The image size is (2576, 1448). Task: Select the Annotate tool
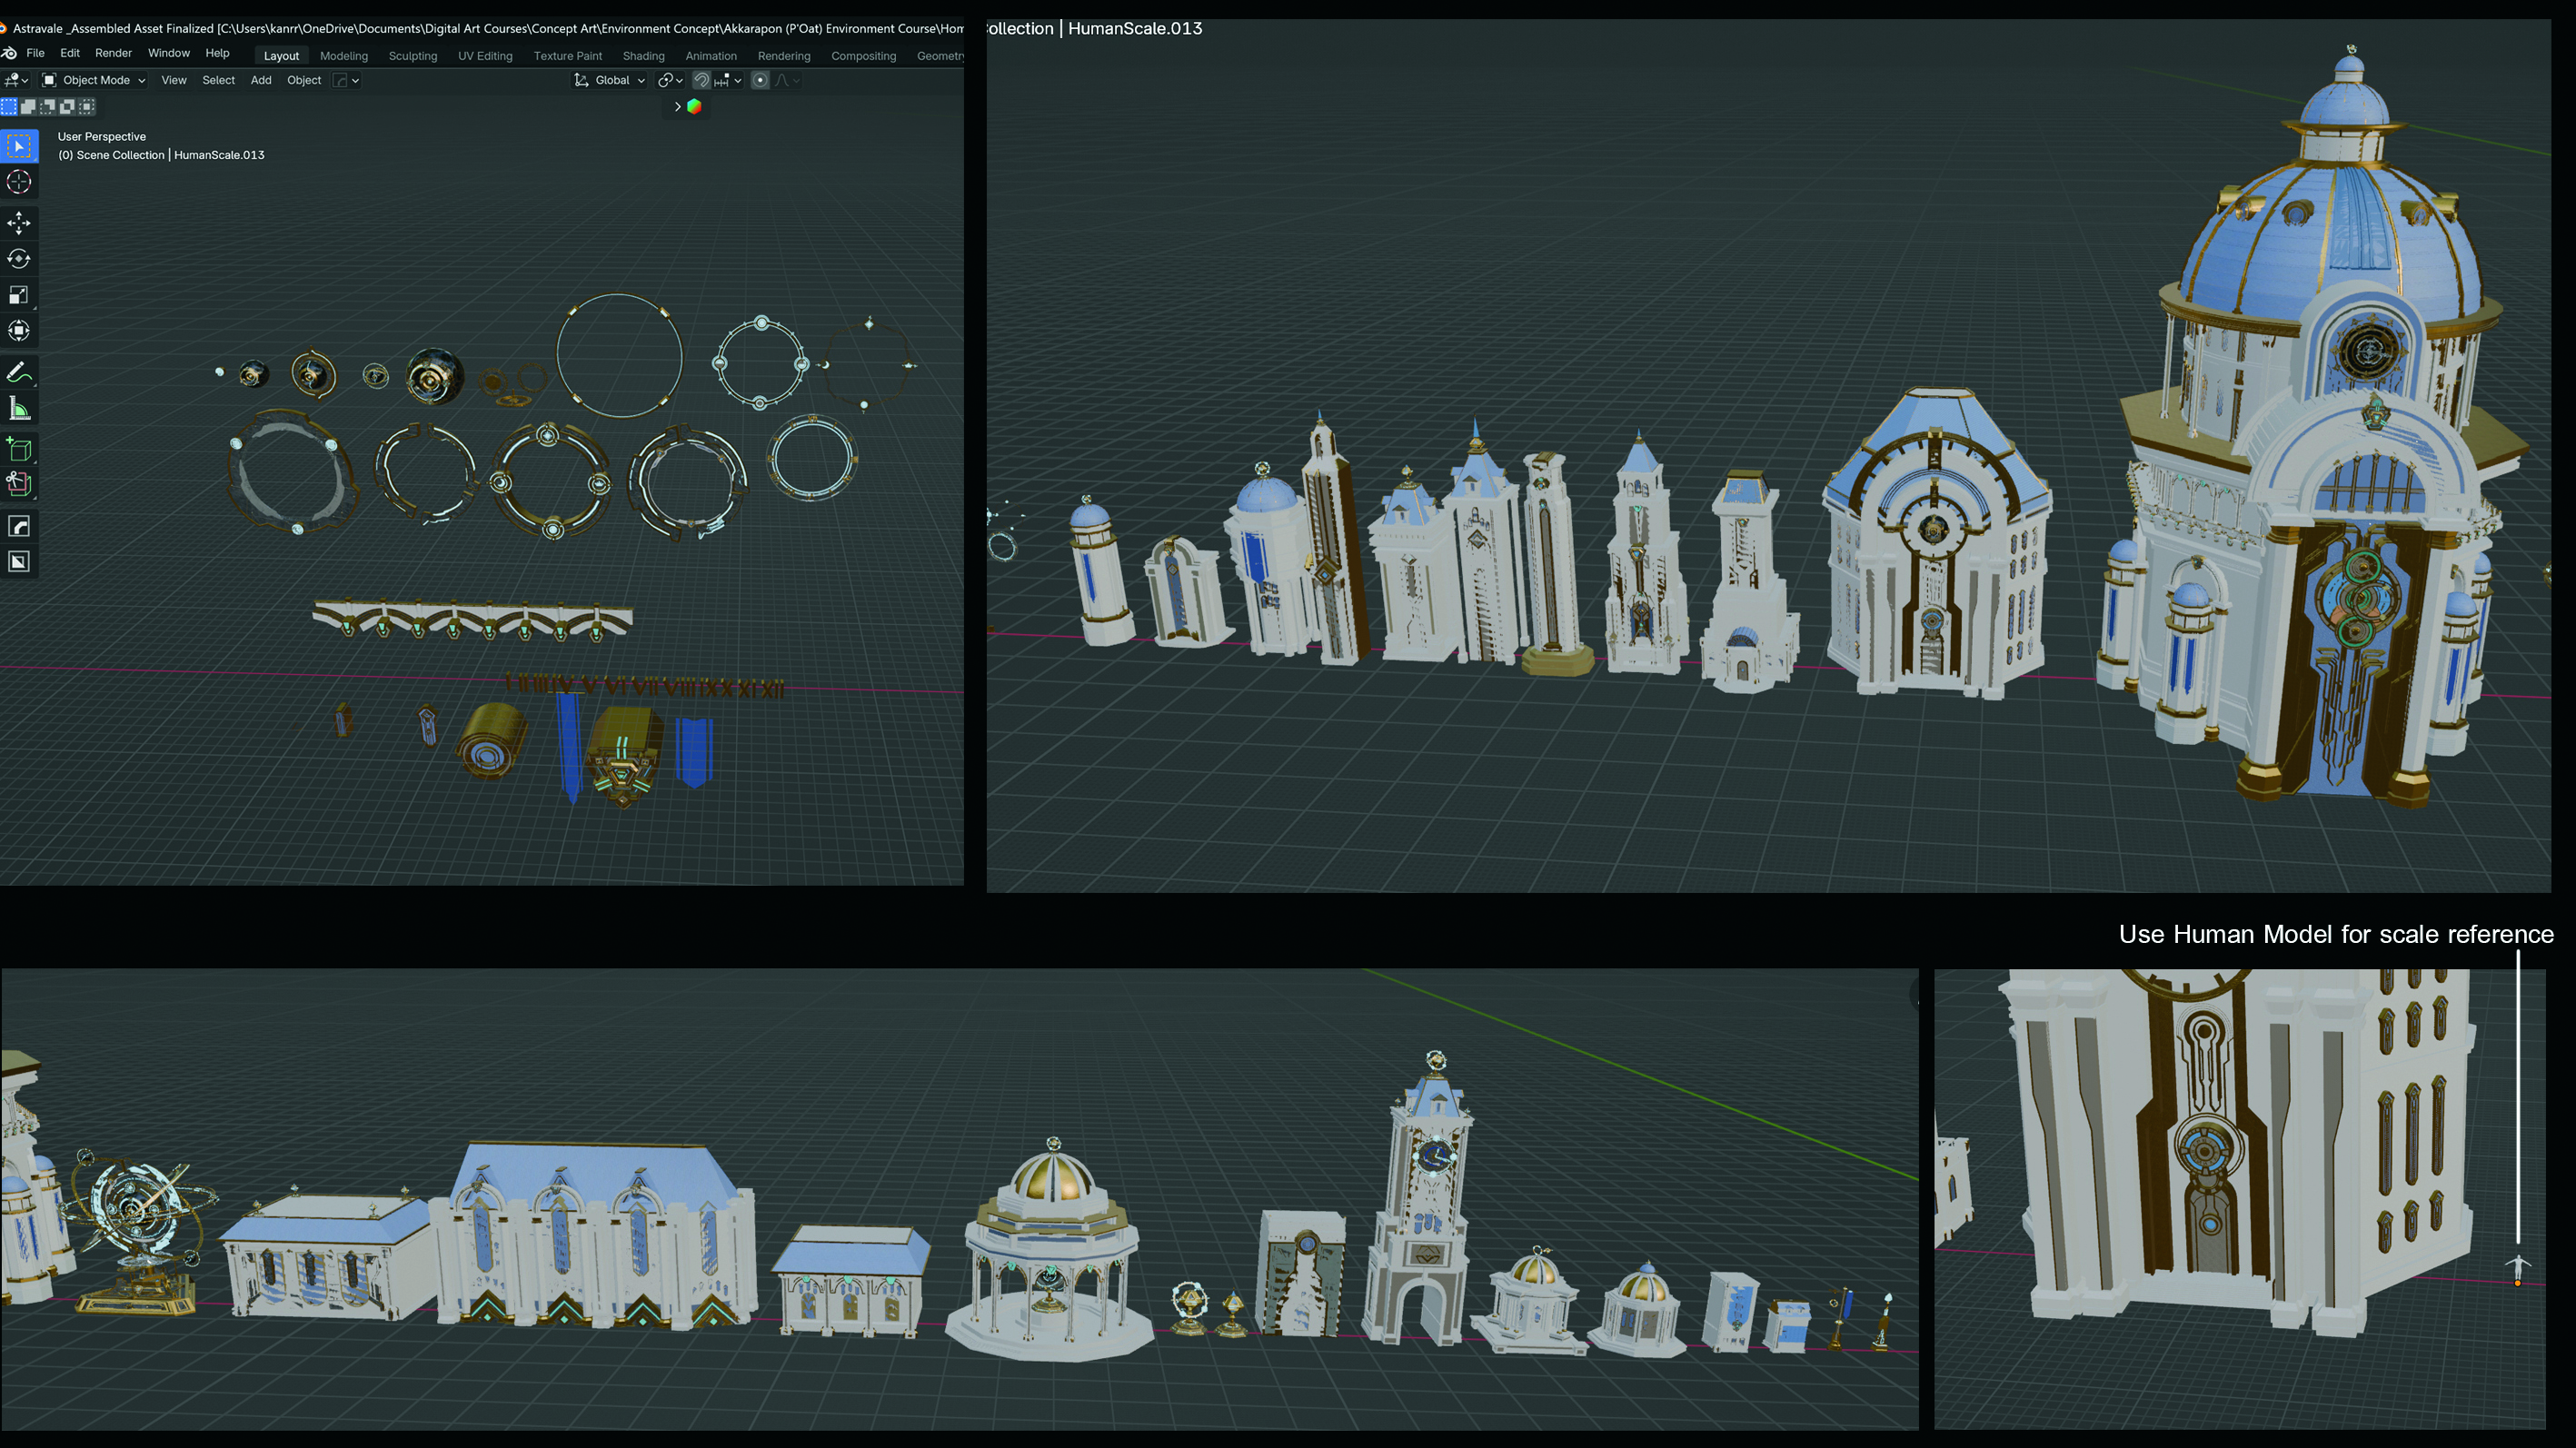19,372
